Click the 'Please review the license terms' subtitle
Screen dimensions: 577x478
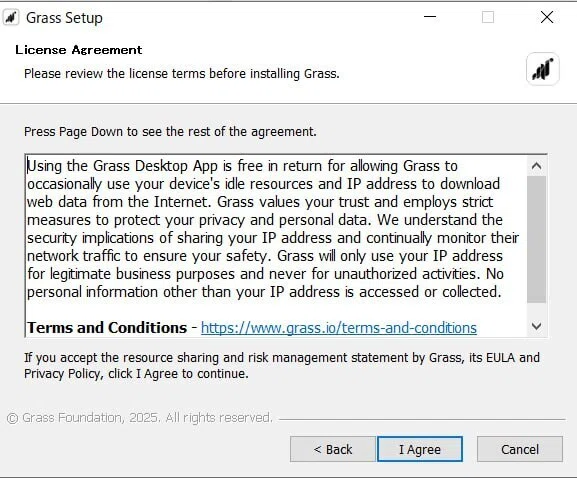tap(182, 74)
